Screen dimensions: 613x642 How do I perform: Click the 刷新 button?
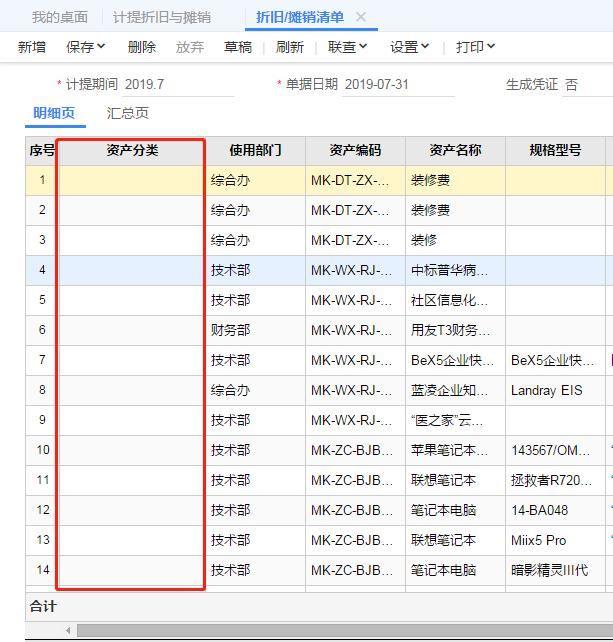pyautogui.click(x=290, y=47)
